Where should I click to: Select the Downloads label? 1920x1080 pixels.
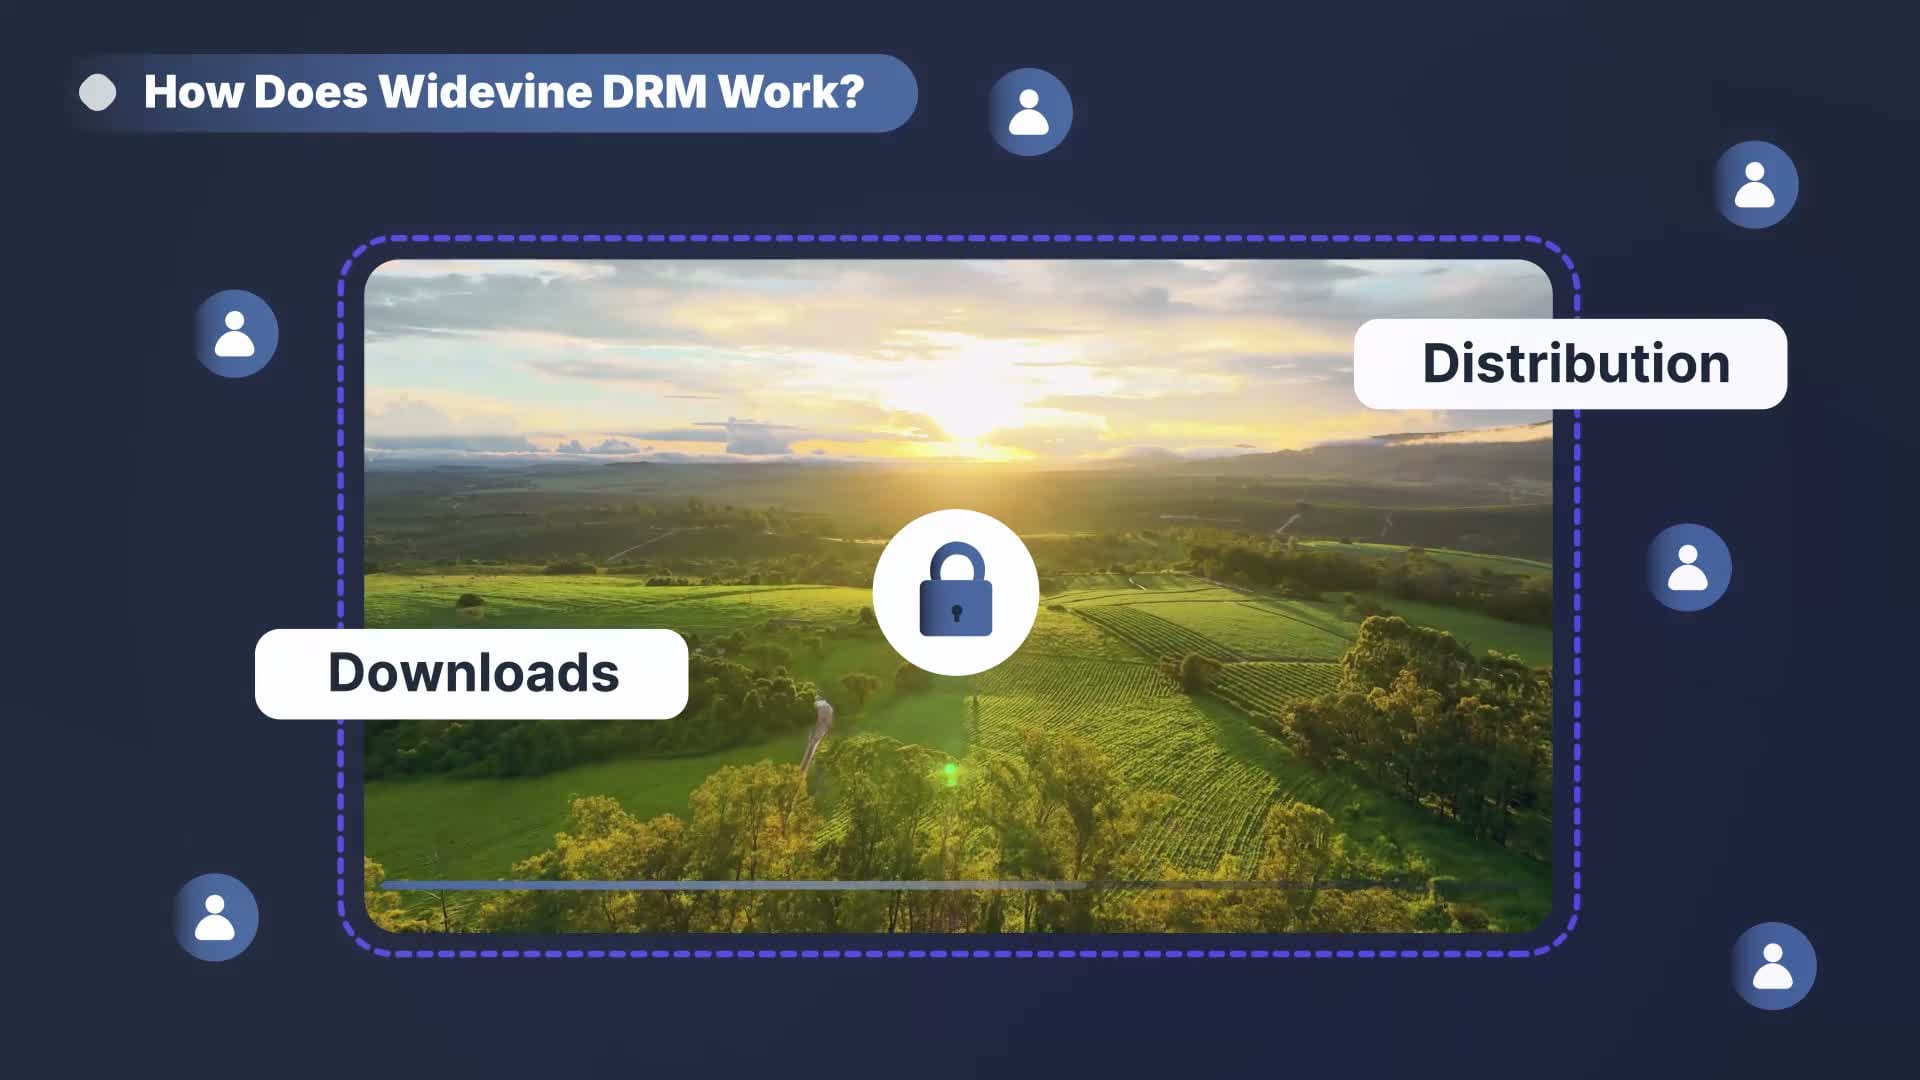click(472, 673)
